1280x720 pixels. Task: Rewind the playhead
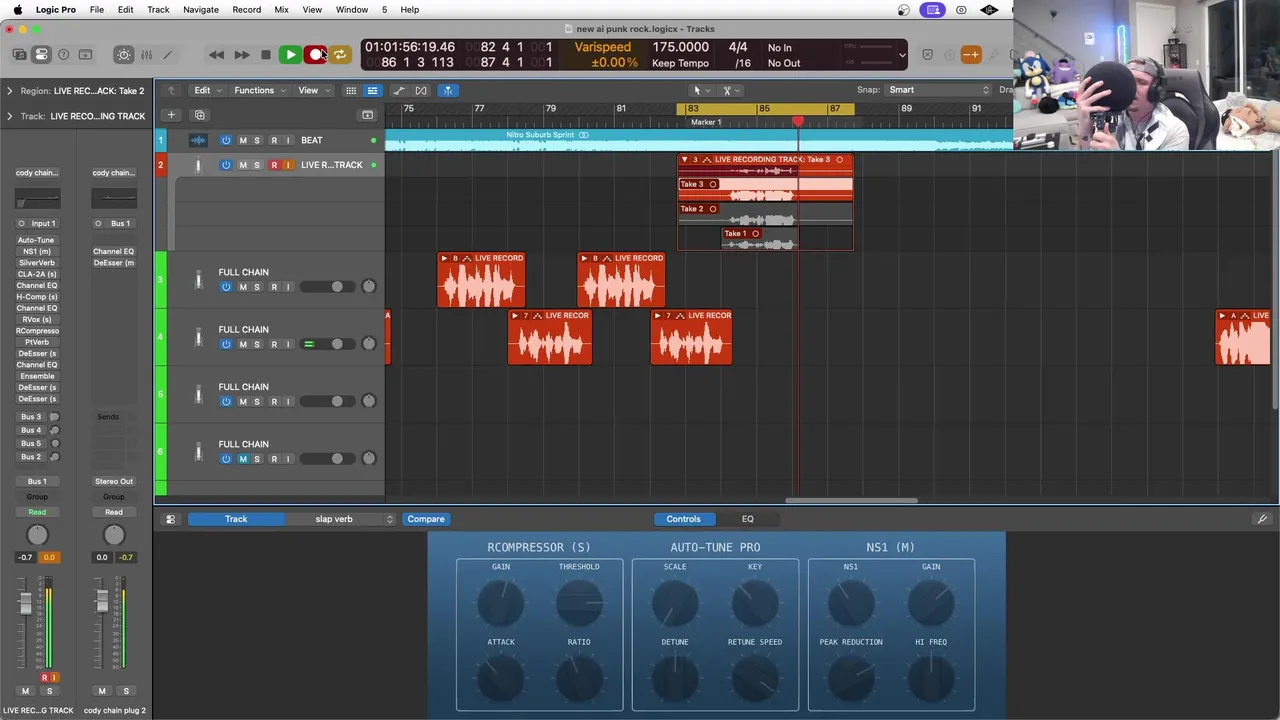tap(216, 55)
